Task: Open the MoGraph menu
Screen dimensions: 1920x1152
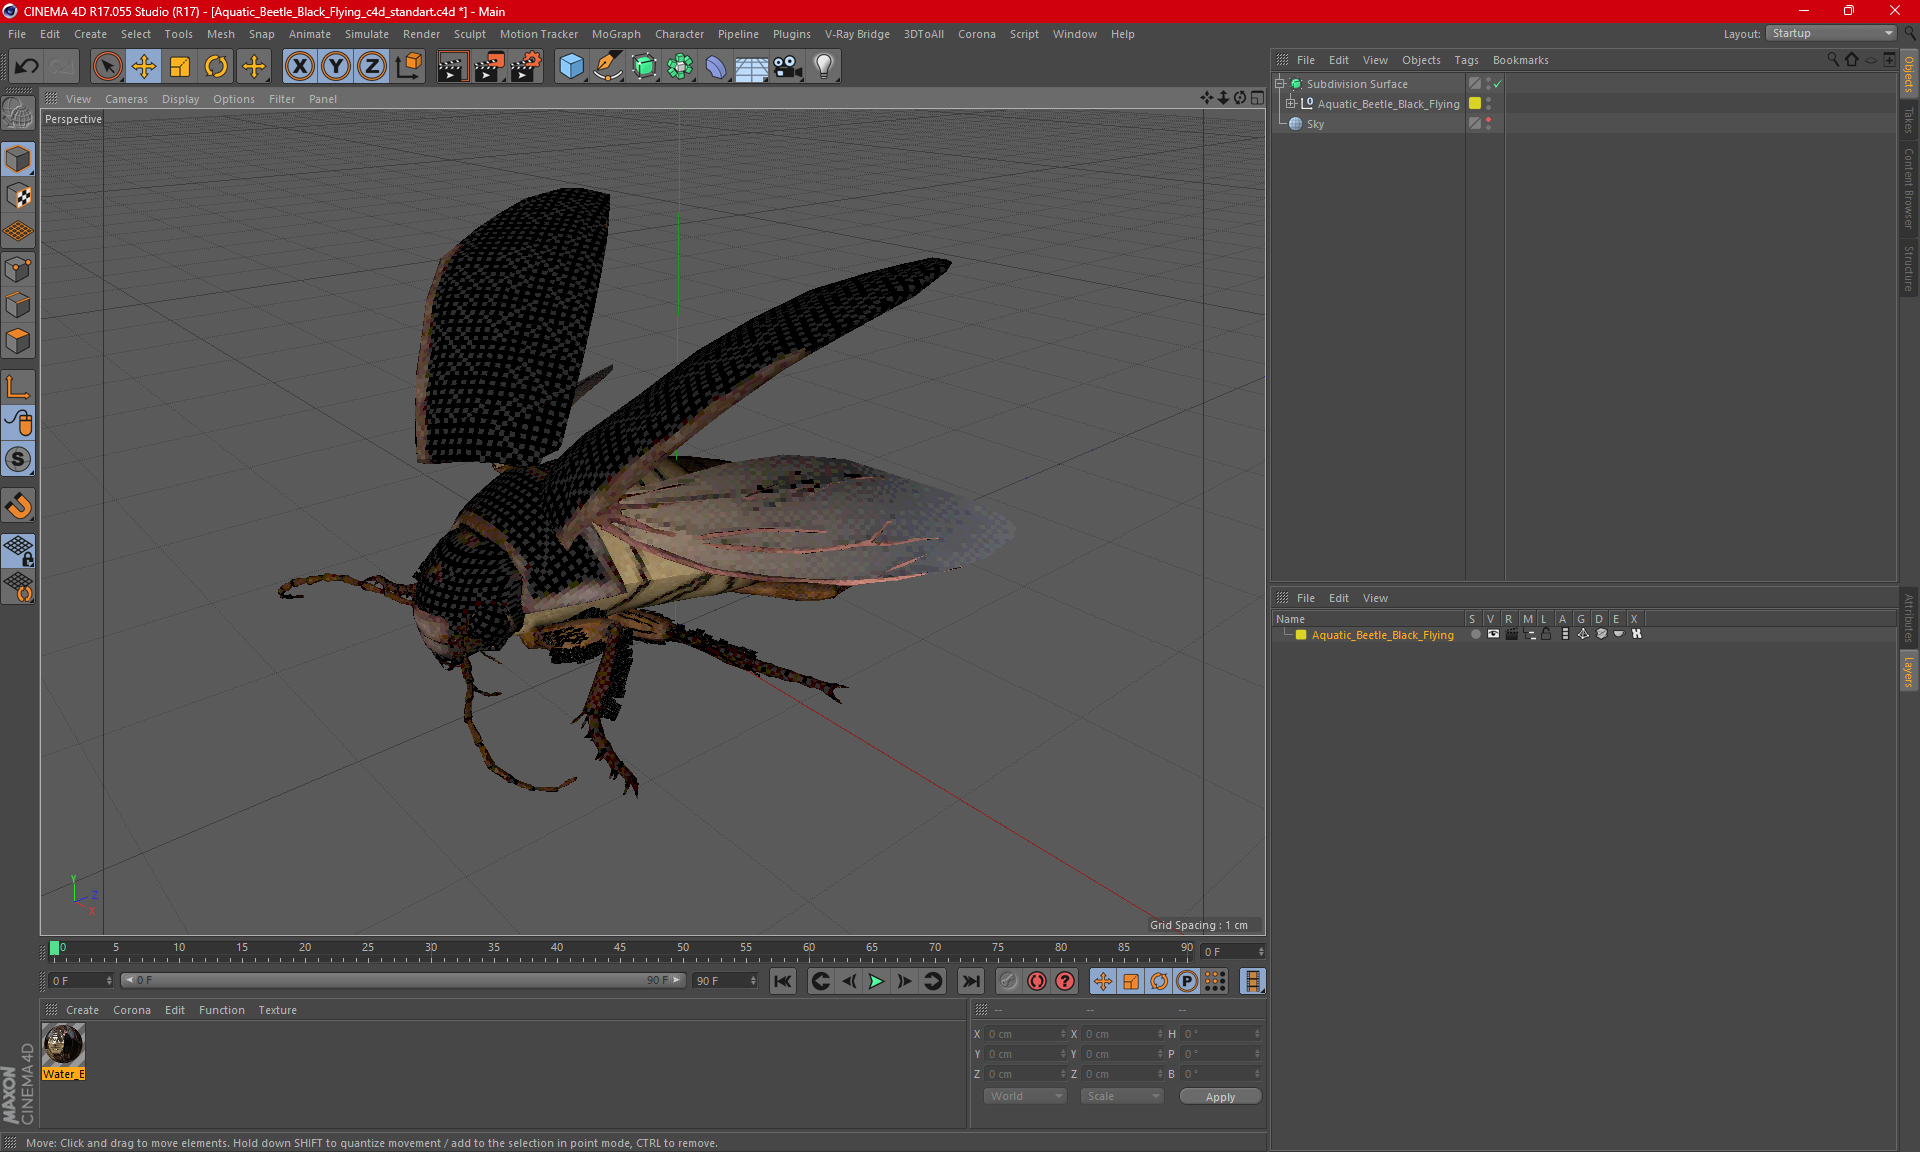Action: pos(616,34)
